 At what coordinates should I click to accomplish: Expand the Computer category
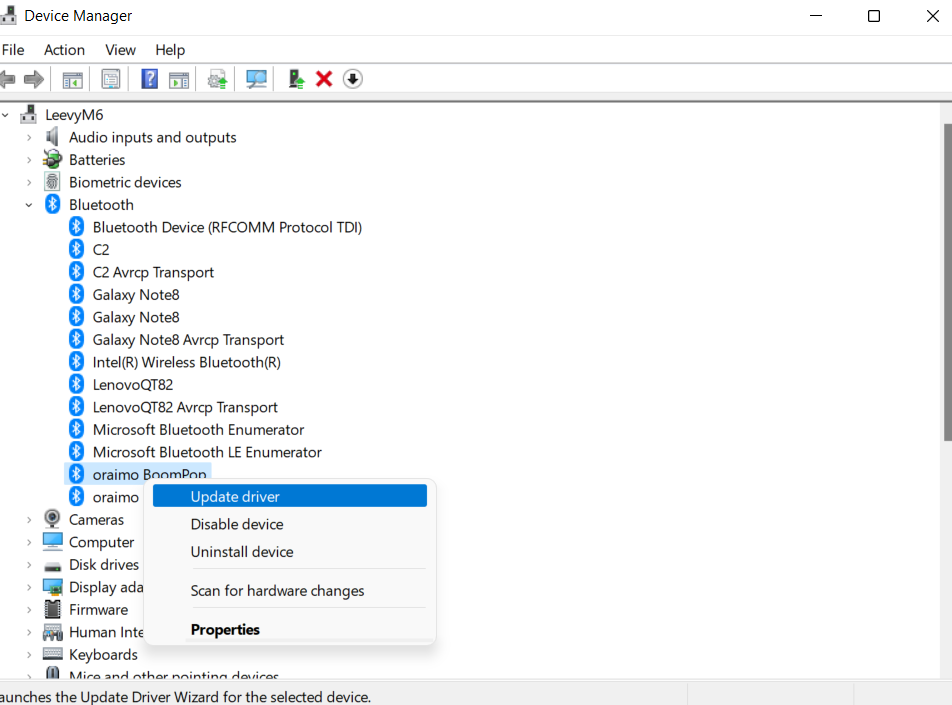(x=29, y=542)
